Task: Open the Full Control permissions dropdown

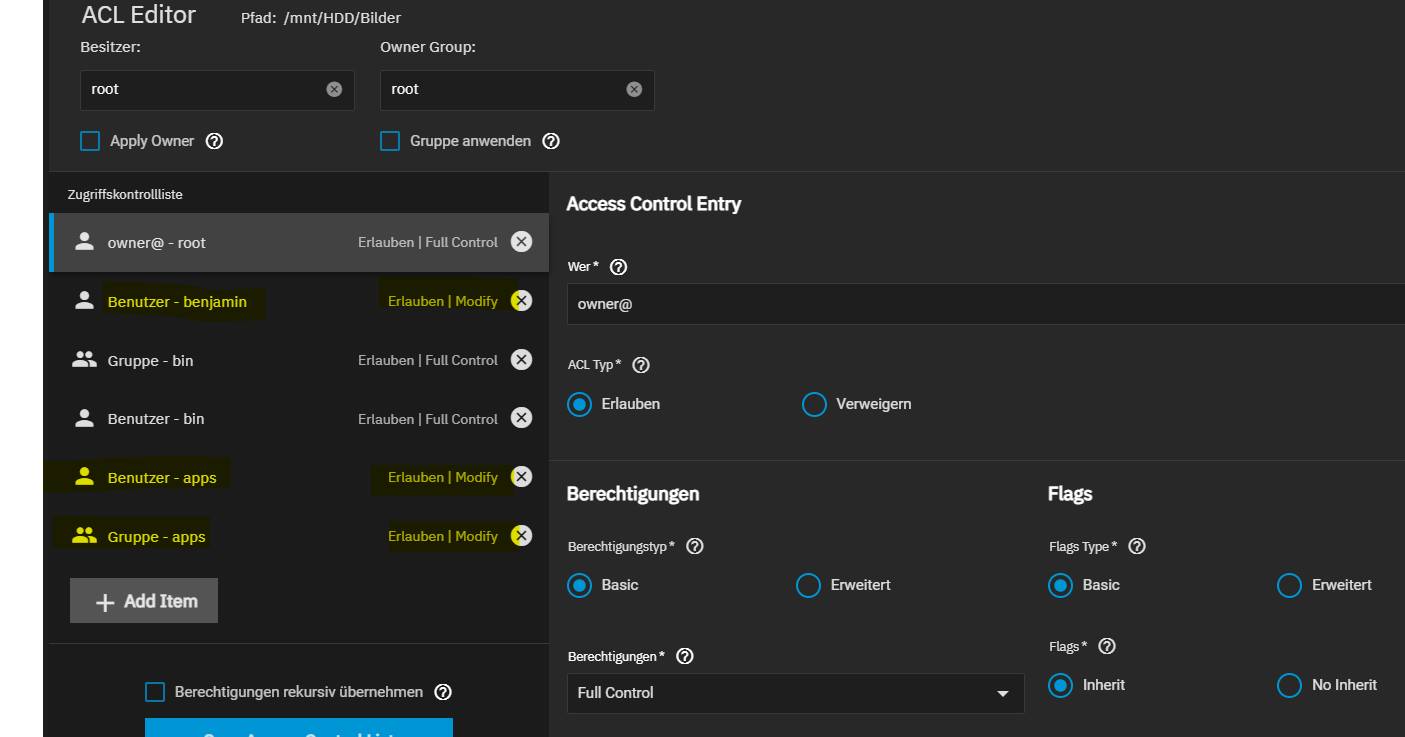Action: point(796,693)
